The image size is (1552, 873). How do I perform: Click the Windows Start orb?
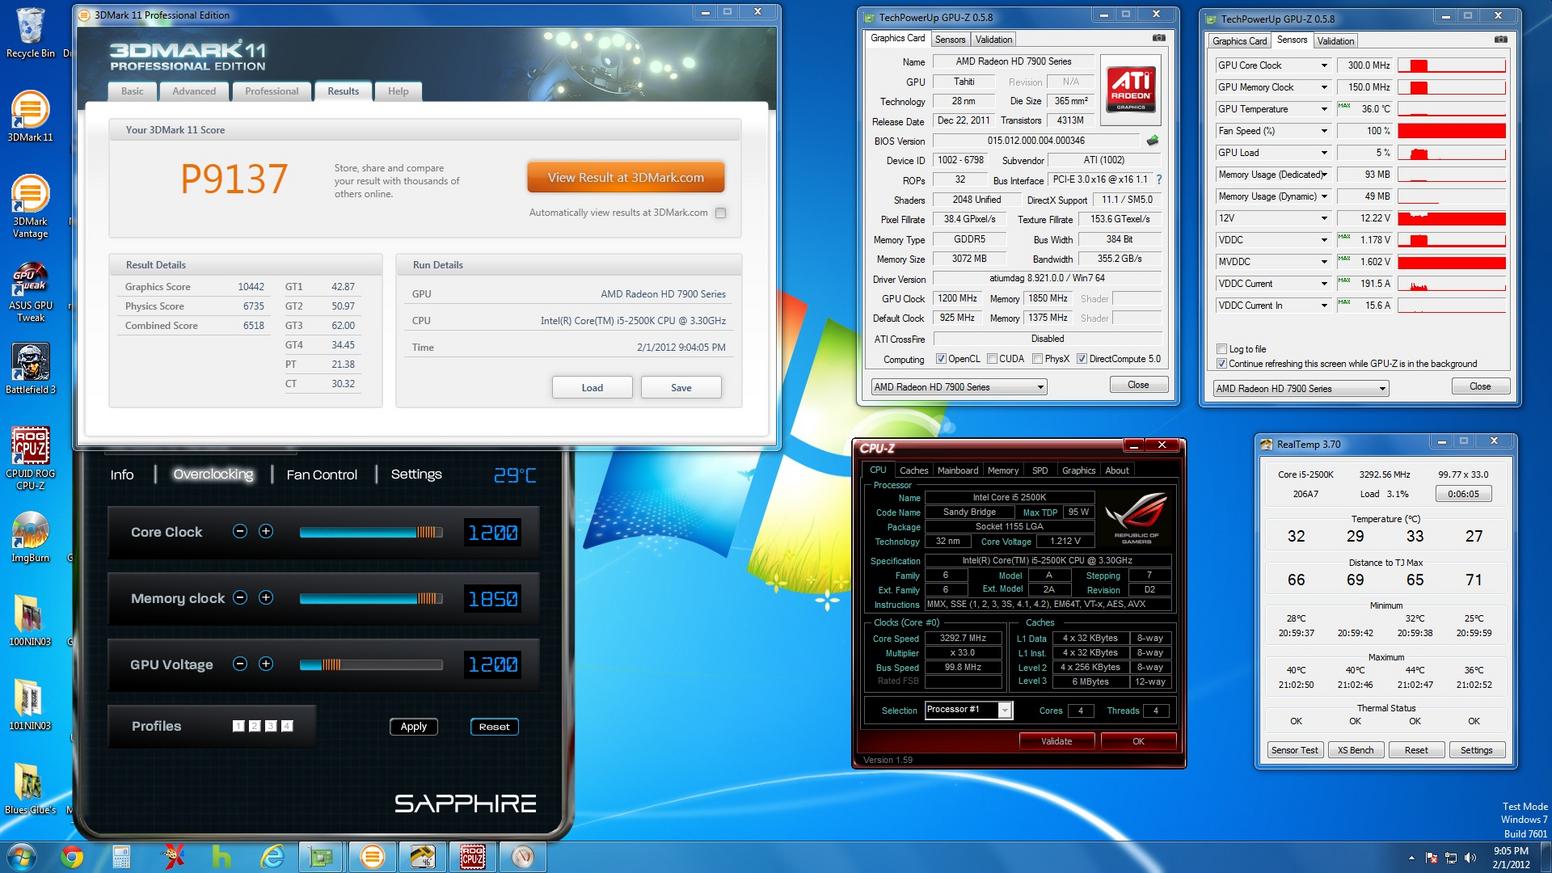(x=21, y=857)
